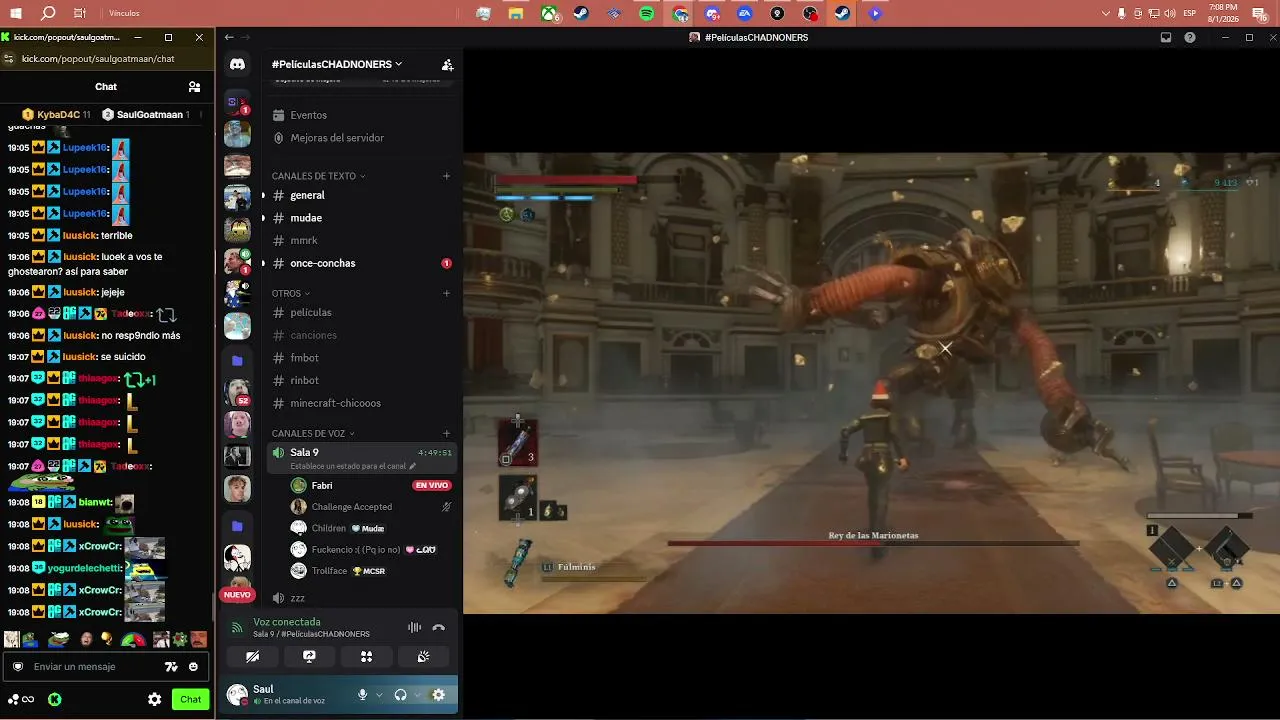Viewport: 1280px width, 720px height.
Task: Open the mudae text channel
Action: (362, 218)
